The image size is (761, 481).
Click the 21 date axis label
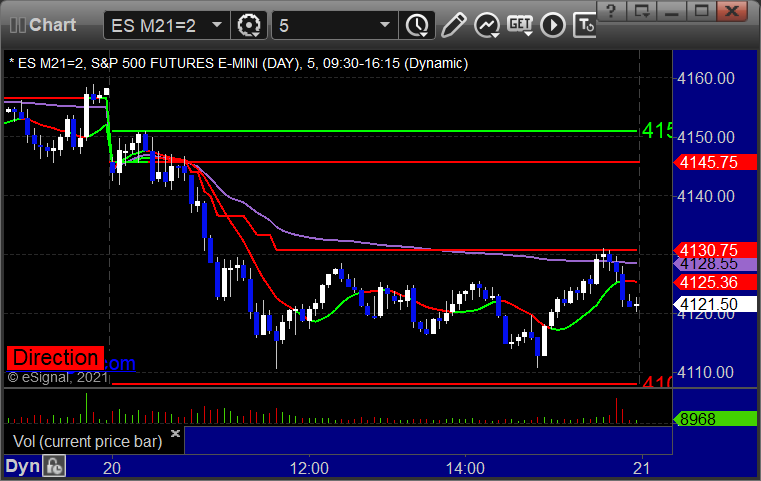tap(642, 468)
